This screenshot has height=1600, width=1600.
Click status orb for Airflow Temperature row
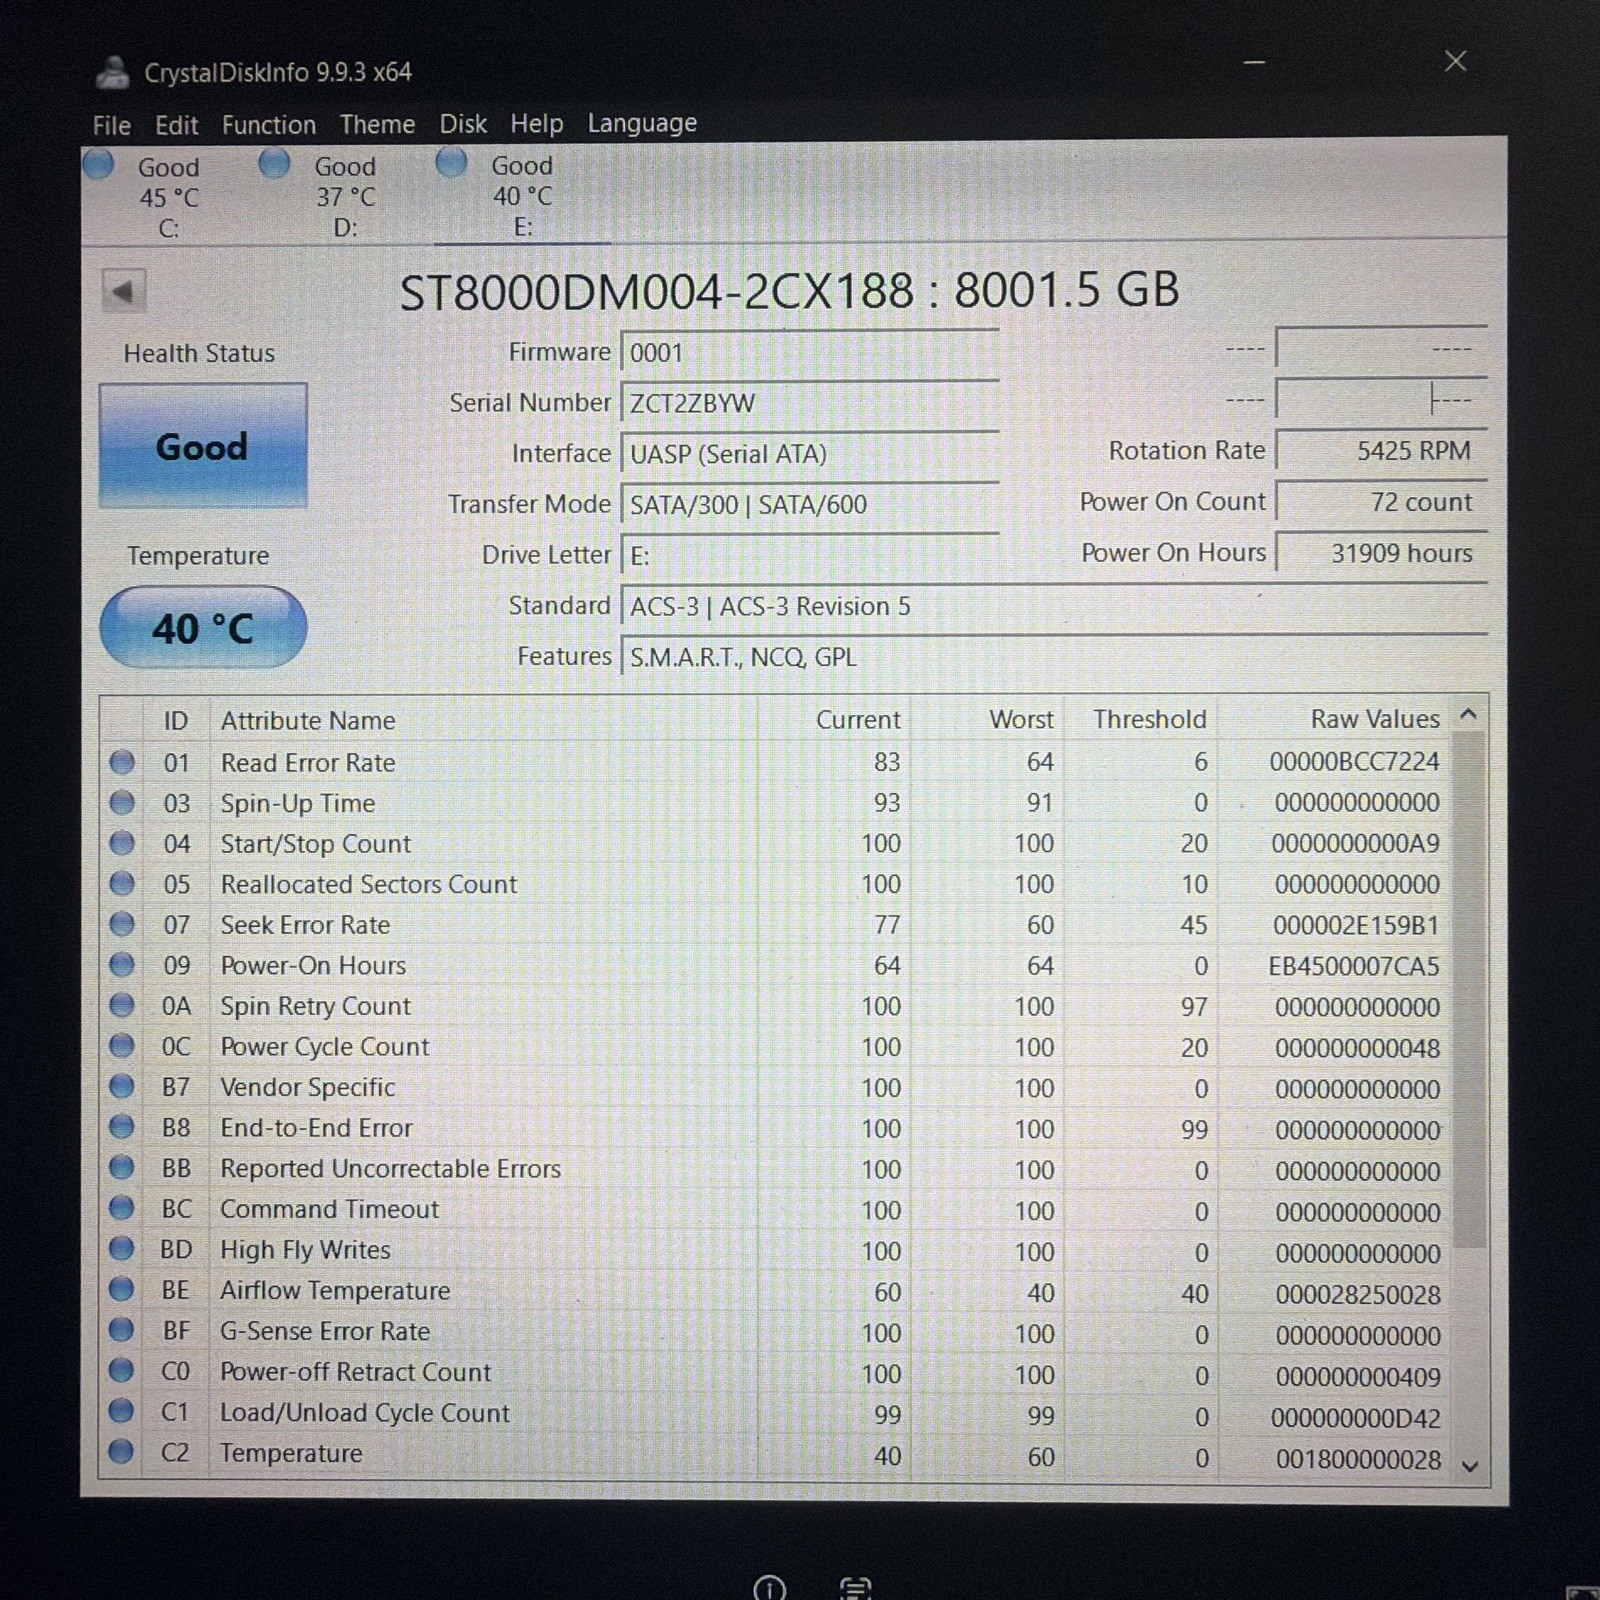click(122, 1289)
